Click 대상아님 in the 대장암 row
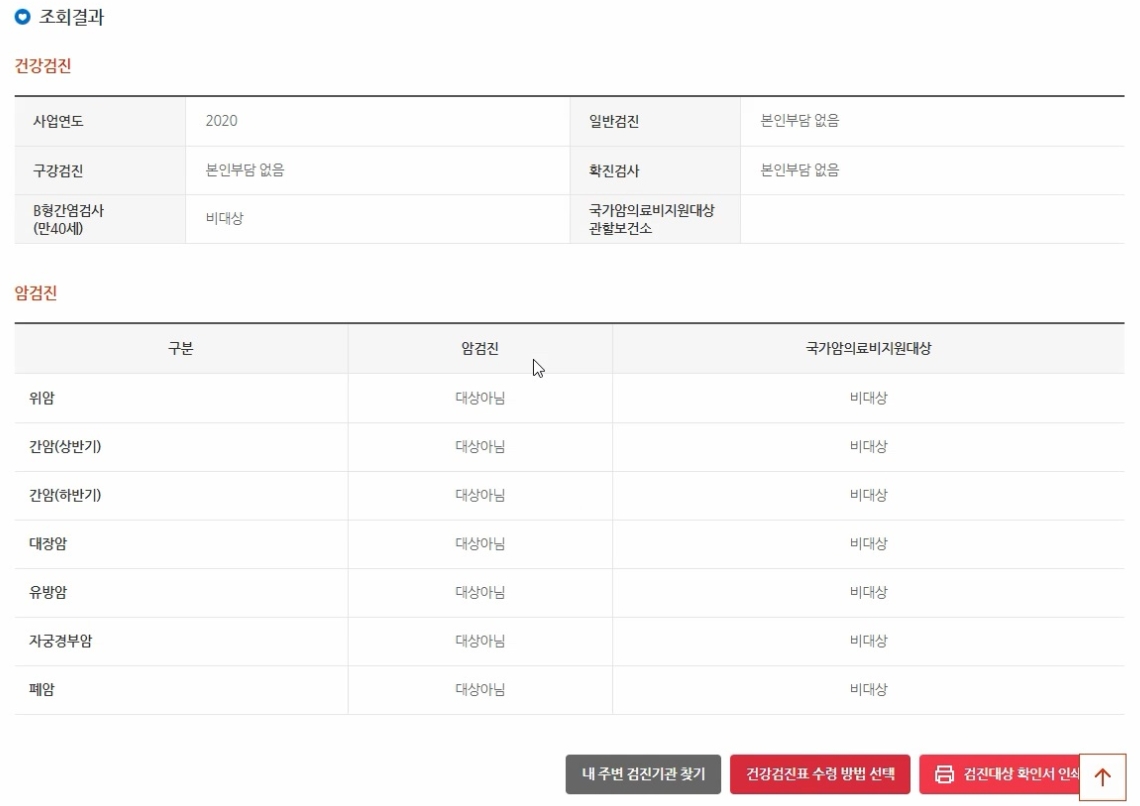Image resolution: width=1140 pixels, height=806 pixels. point(480,544)
